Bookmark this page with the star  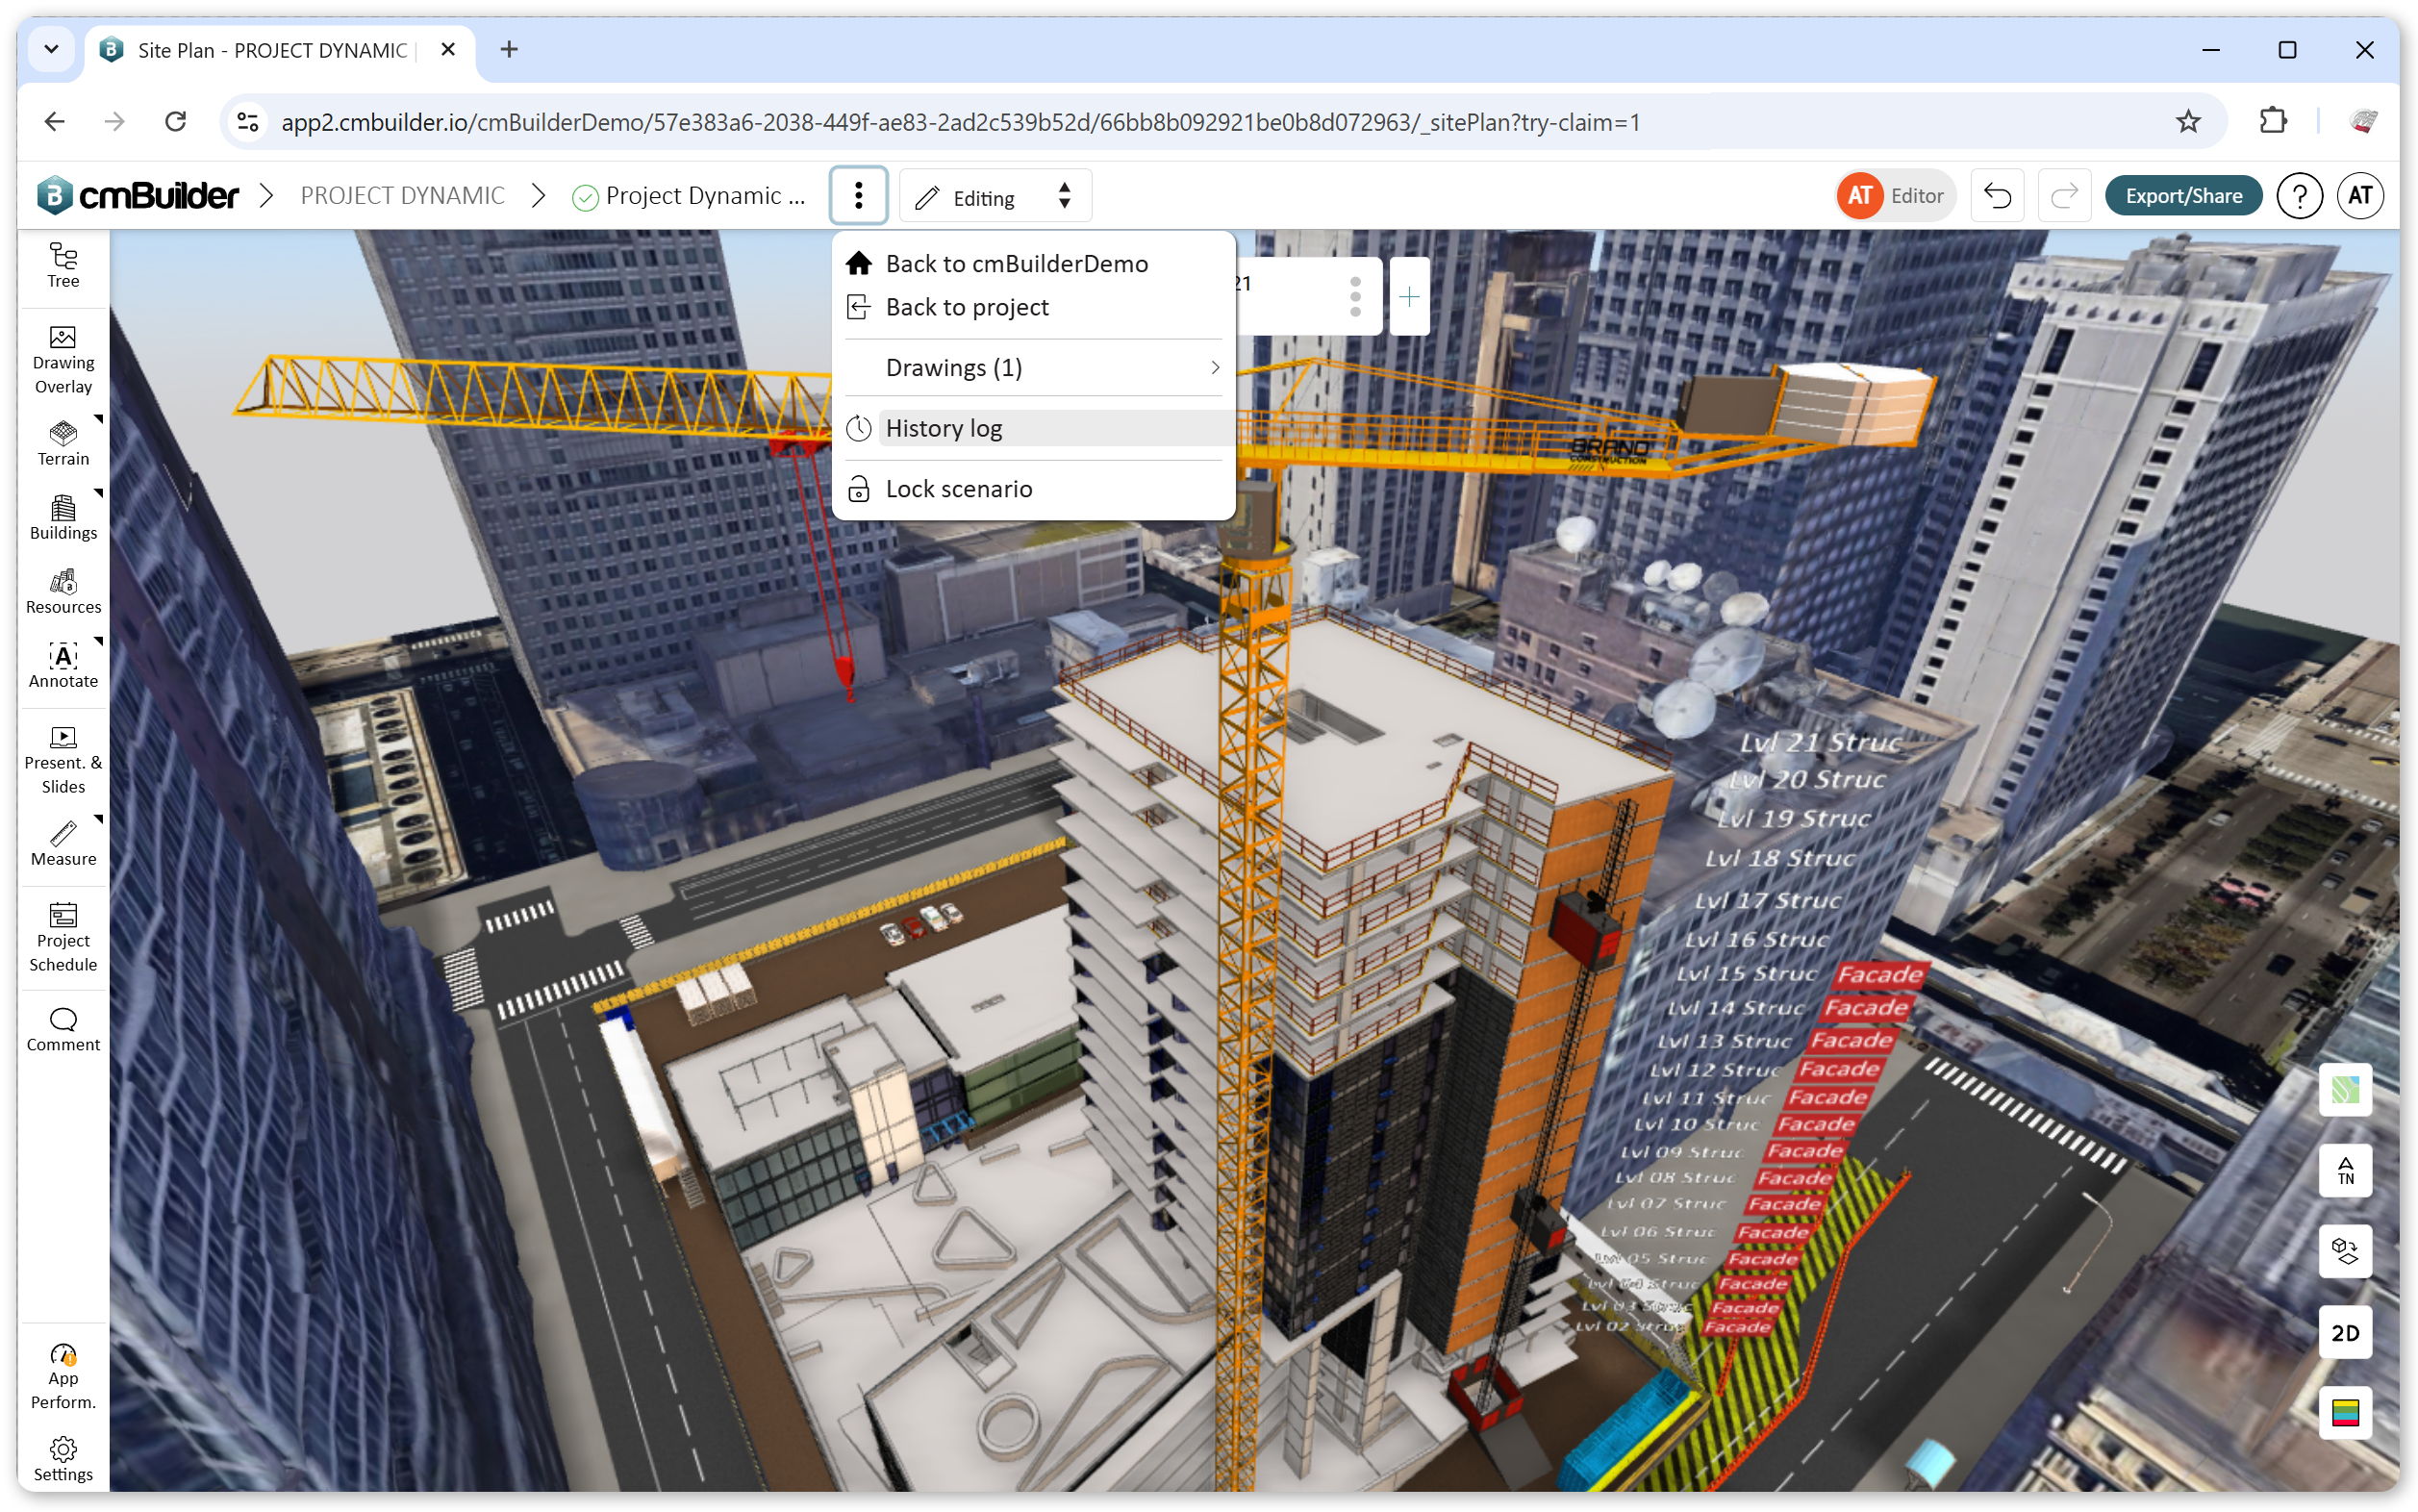click(2187, 122)
